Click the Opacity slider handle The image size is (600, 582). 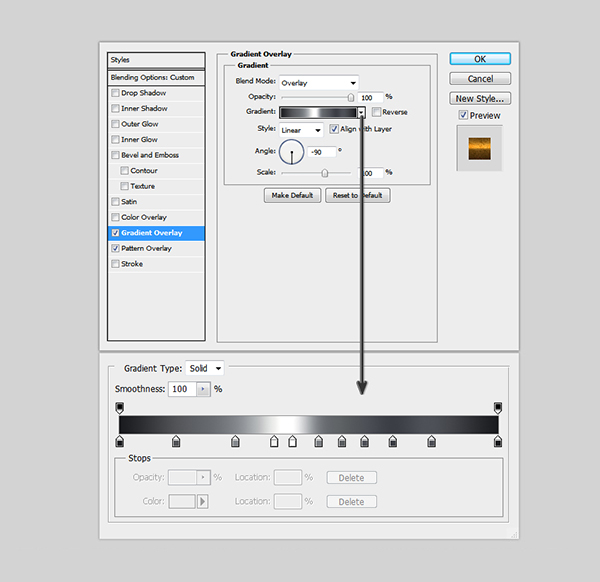351,97
